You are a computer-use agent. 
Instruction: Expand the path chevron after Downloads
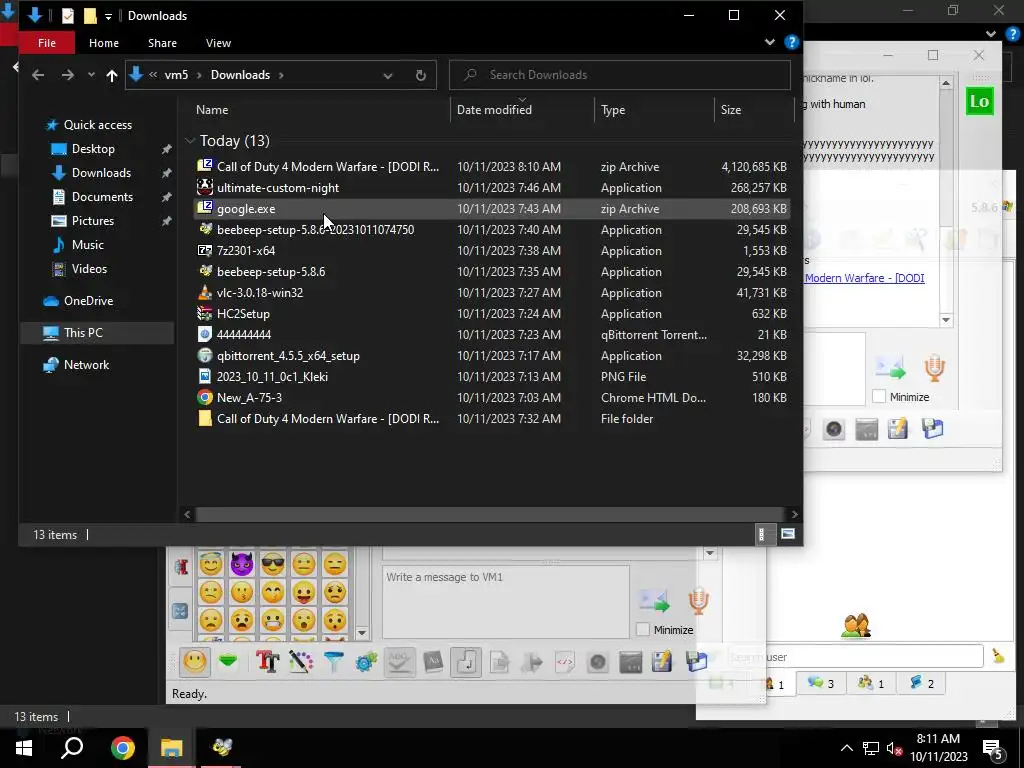[x=281, y=75]
